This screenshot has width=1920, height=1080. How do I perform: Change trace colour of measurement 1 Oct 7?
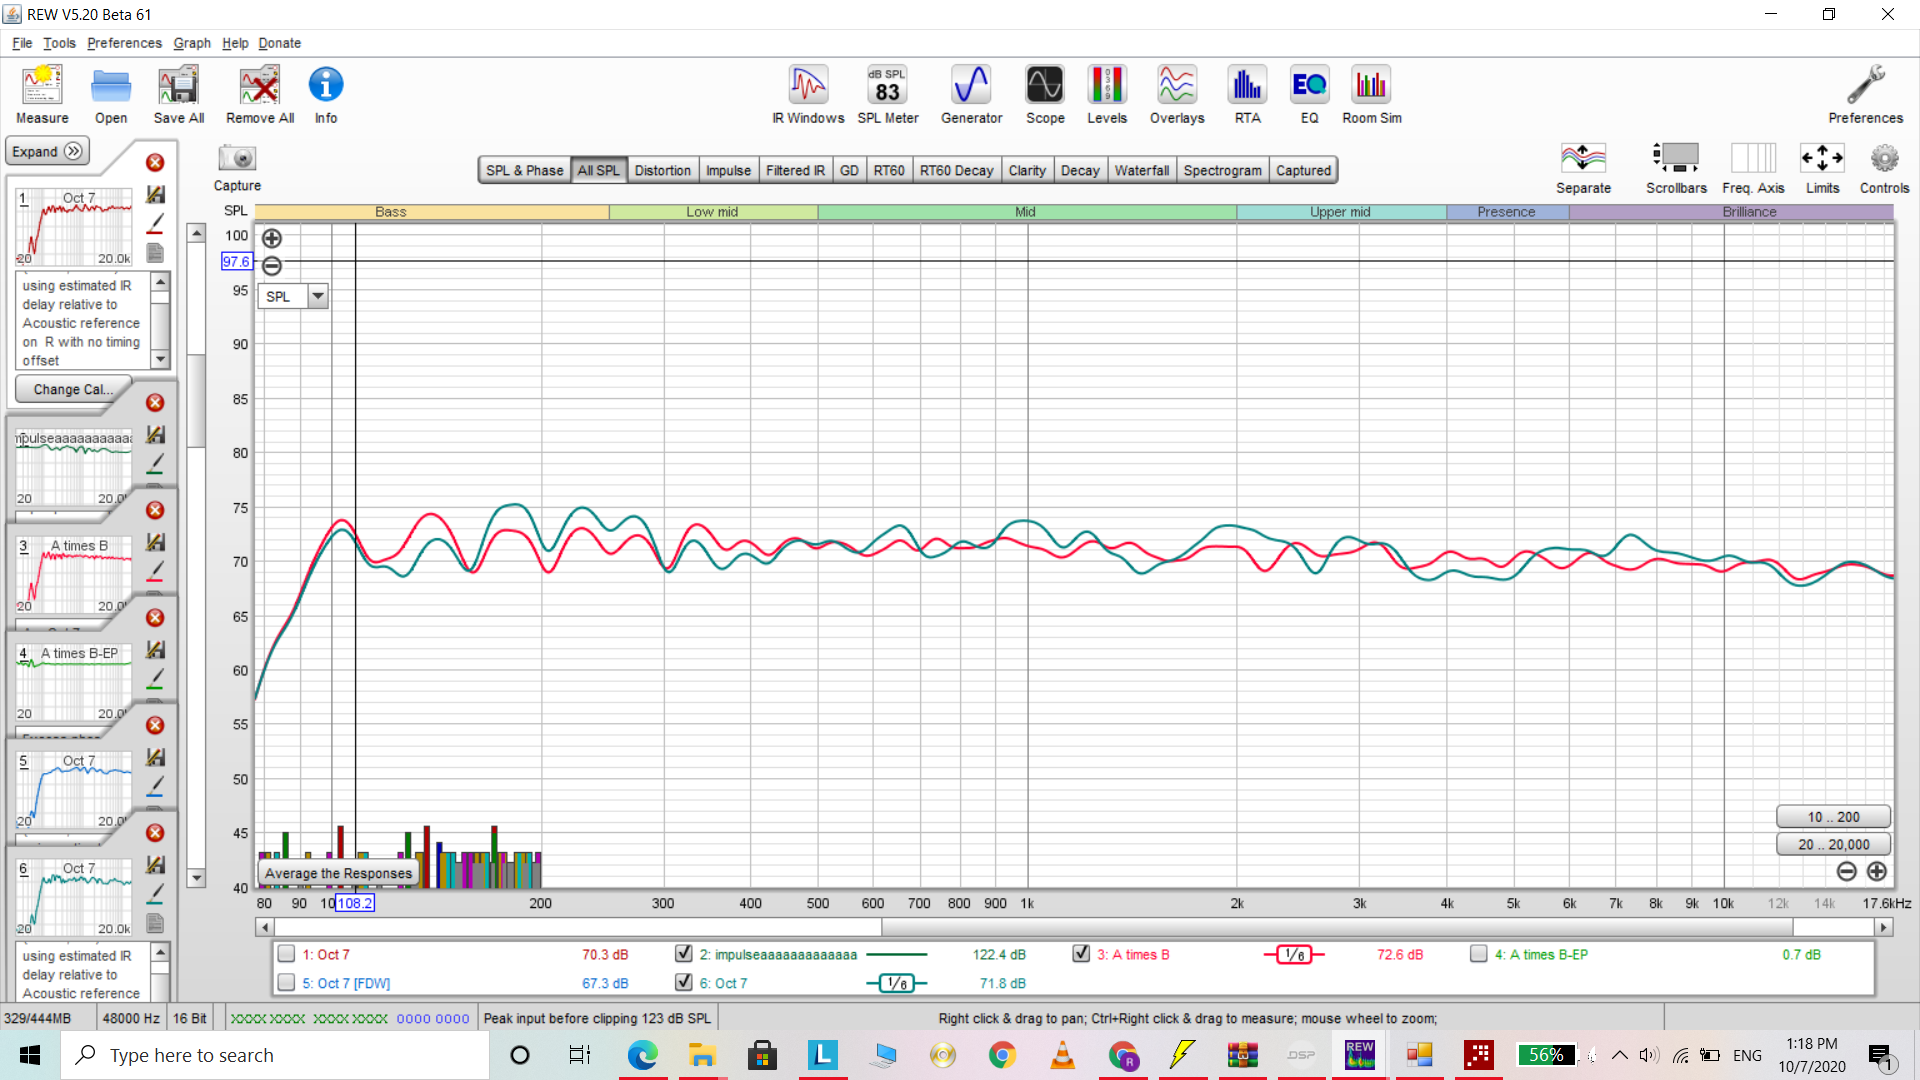click(x=155, y=223)
